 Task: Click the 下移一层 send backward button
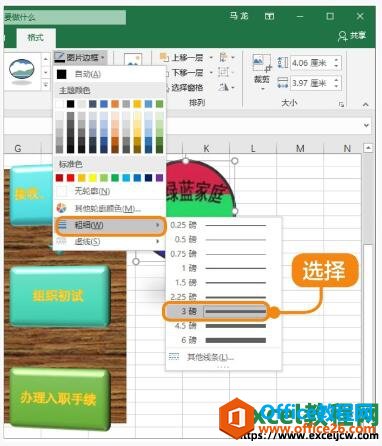tap(182, 72)
